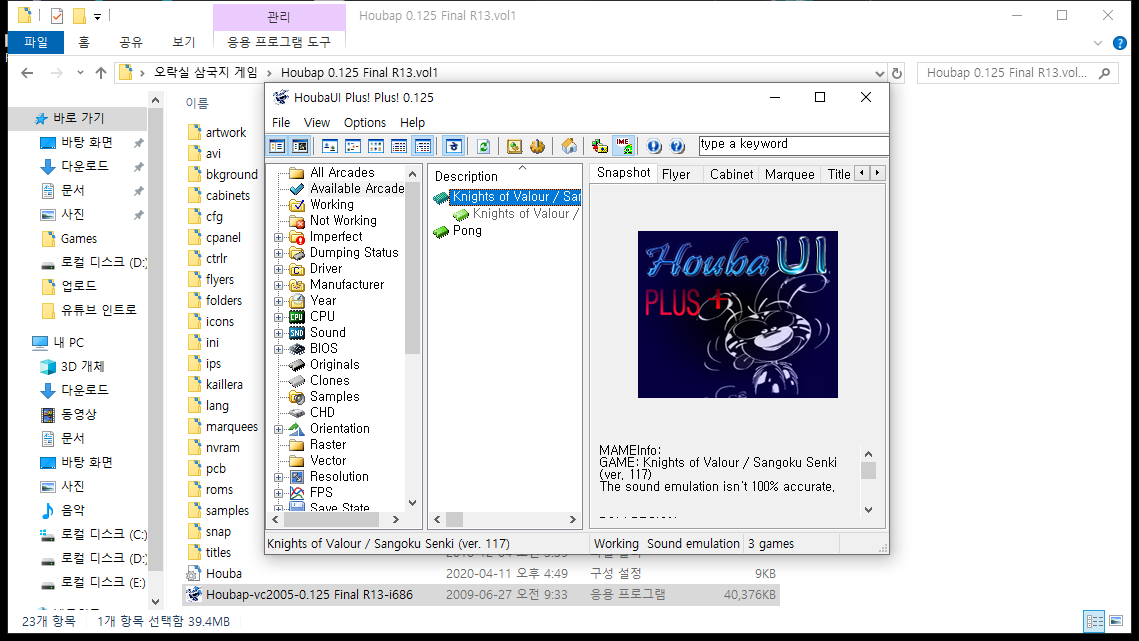1139x641 pixels.
Task: Click the folder tree vertical scrollbar thumb
Action: [413, 267]
